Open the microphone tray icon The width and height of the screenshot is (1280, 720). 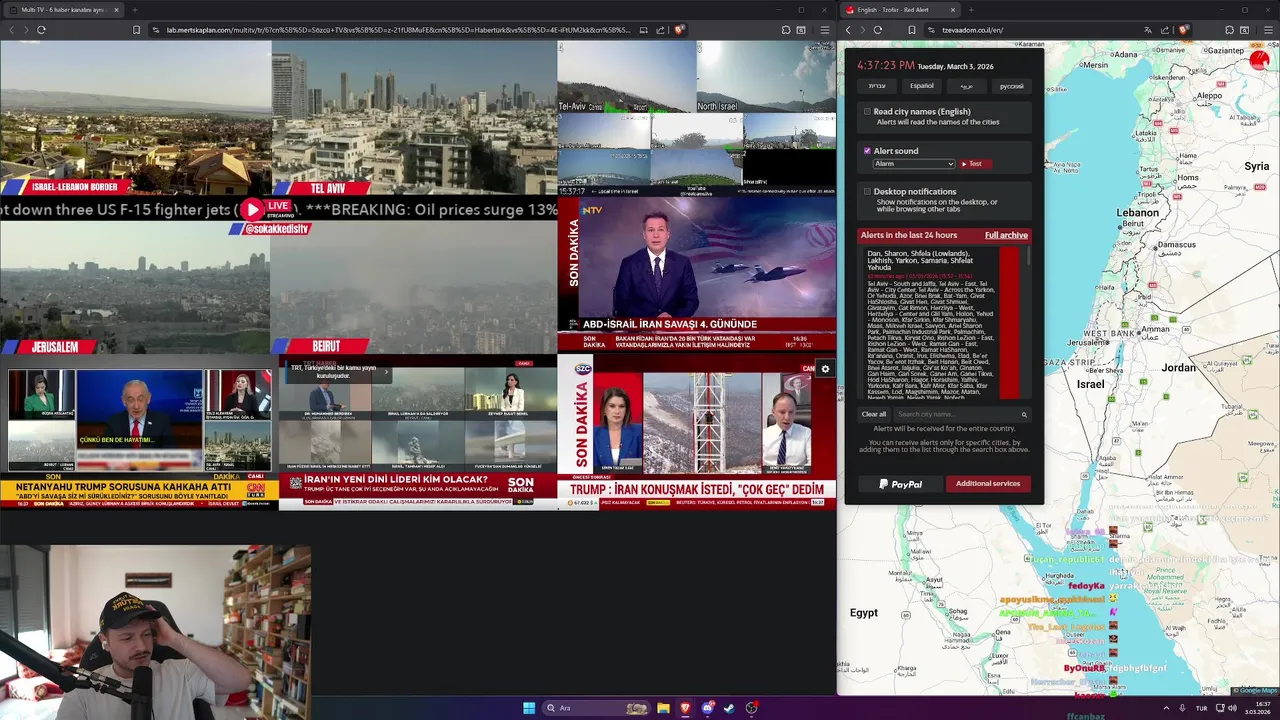tap(1182, 708)
